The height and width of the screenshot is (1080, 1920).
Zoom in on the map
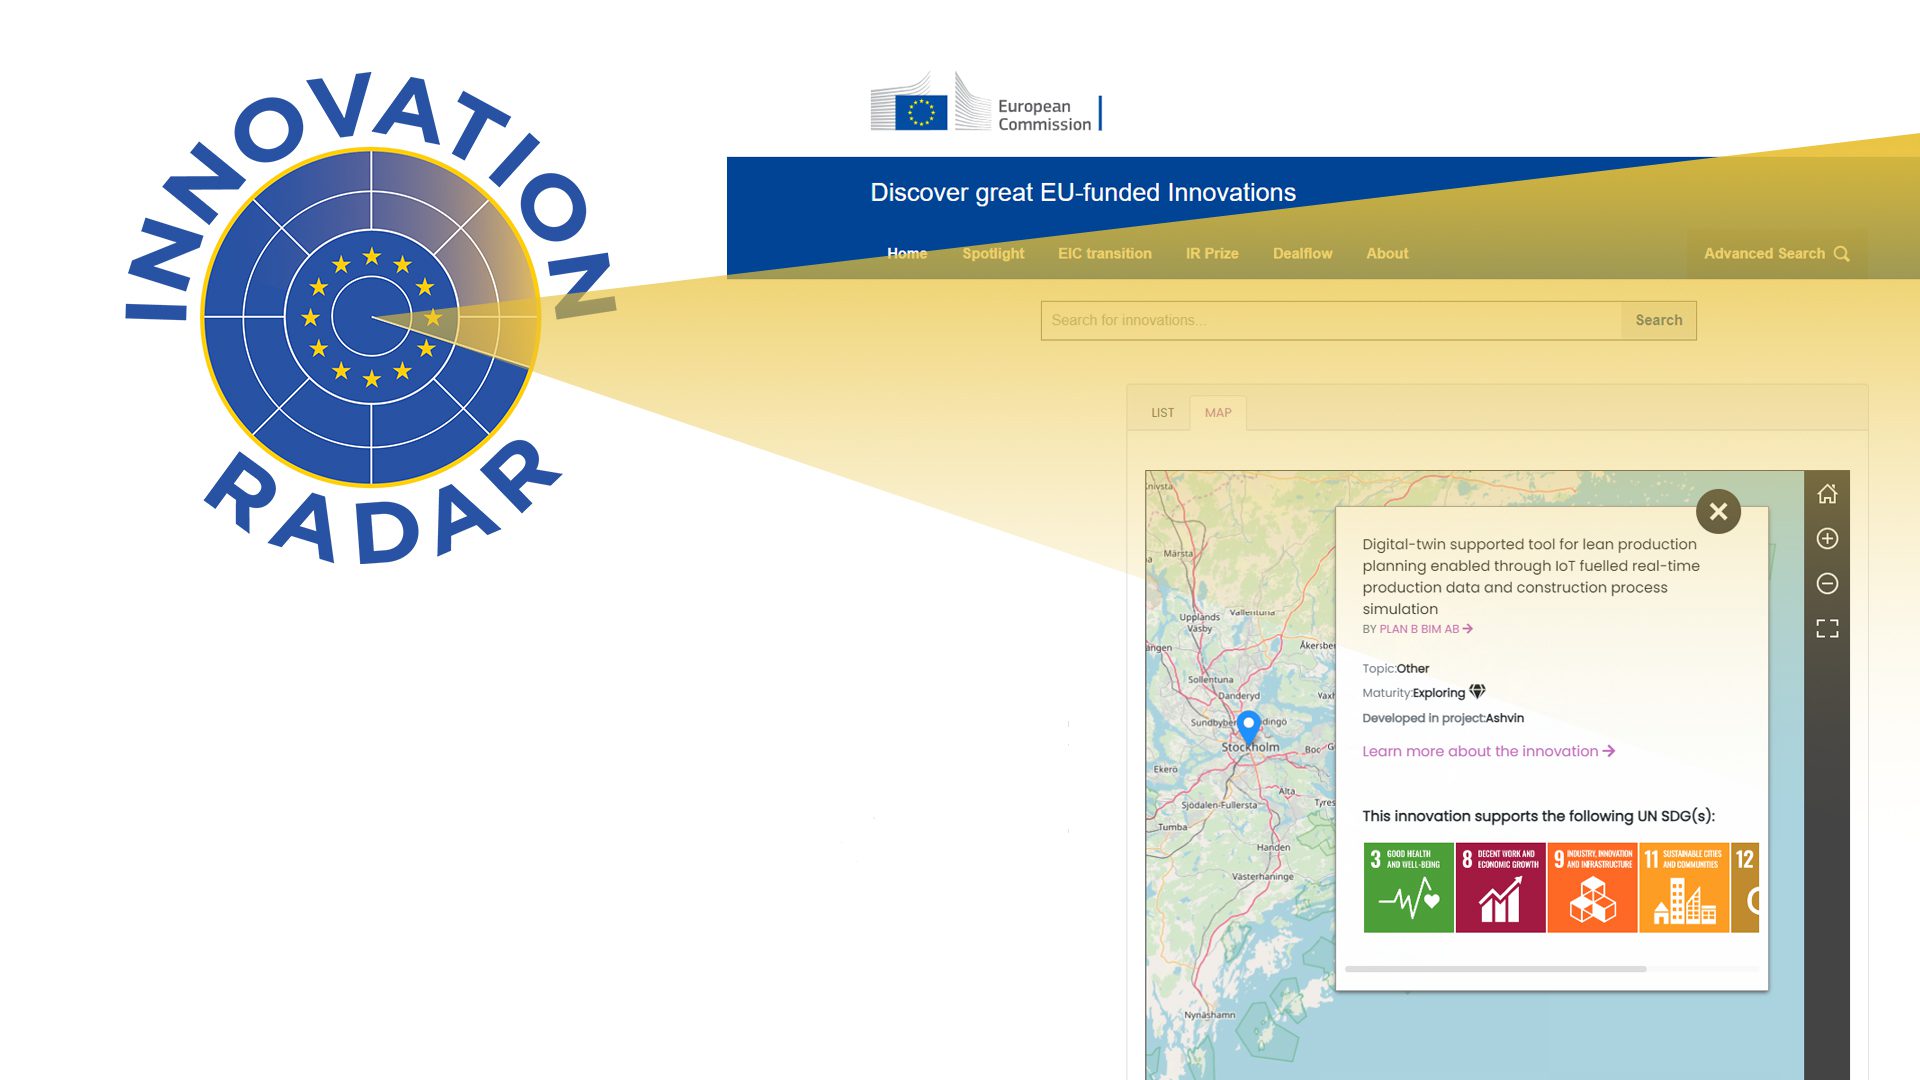click(1827, 539)
